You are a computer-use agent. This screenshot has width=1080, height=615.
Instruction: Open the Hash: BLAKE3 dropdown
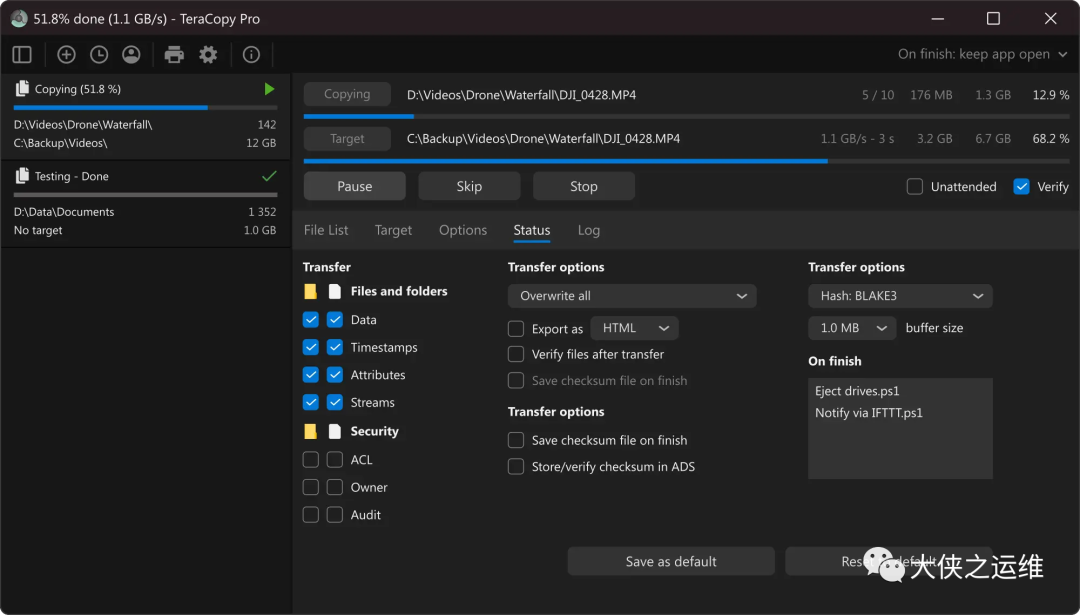point(900,296)
